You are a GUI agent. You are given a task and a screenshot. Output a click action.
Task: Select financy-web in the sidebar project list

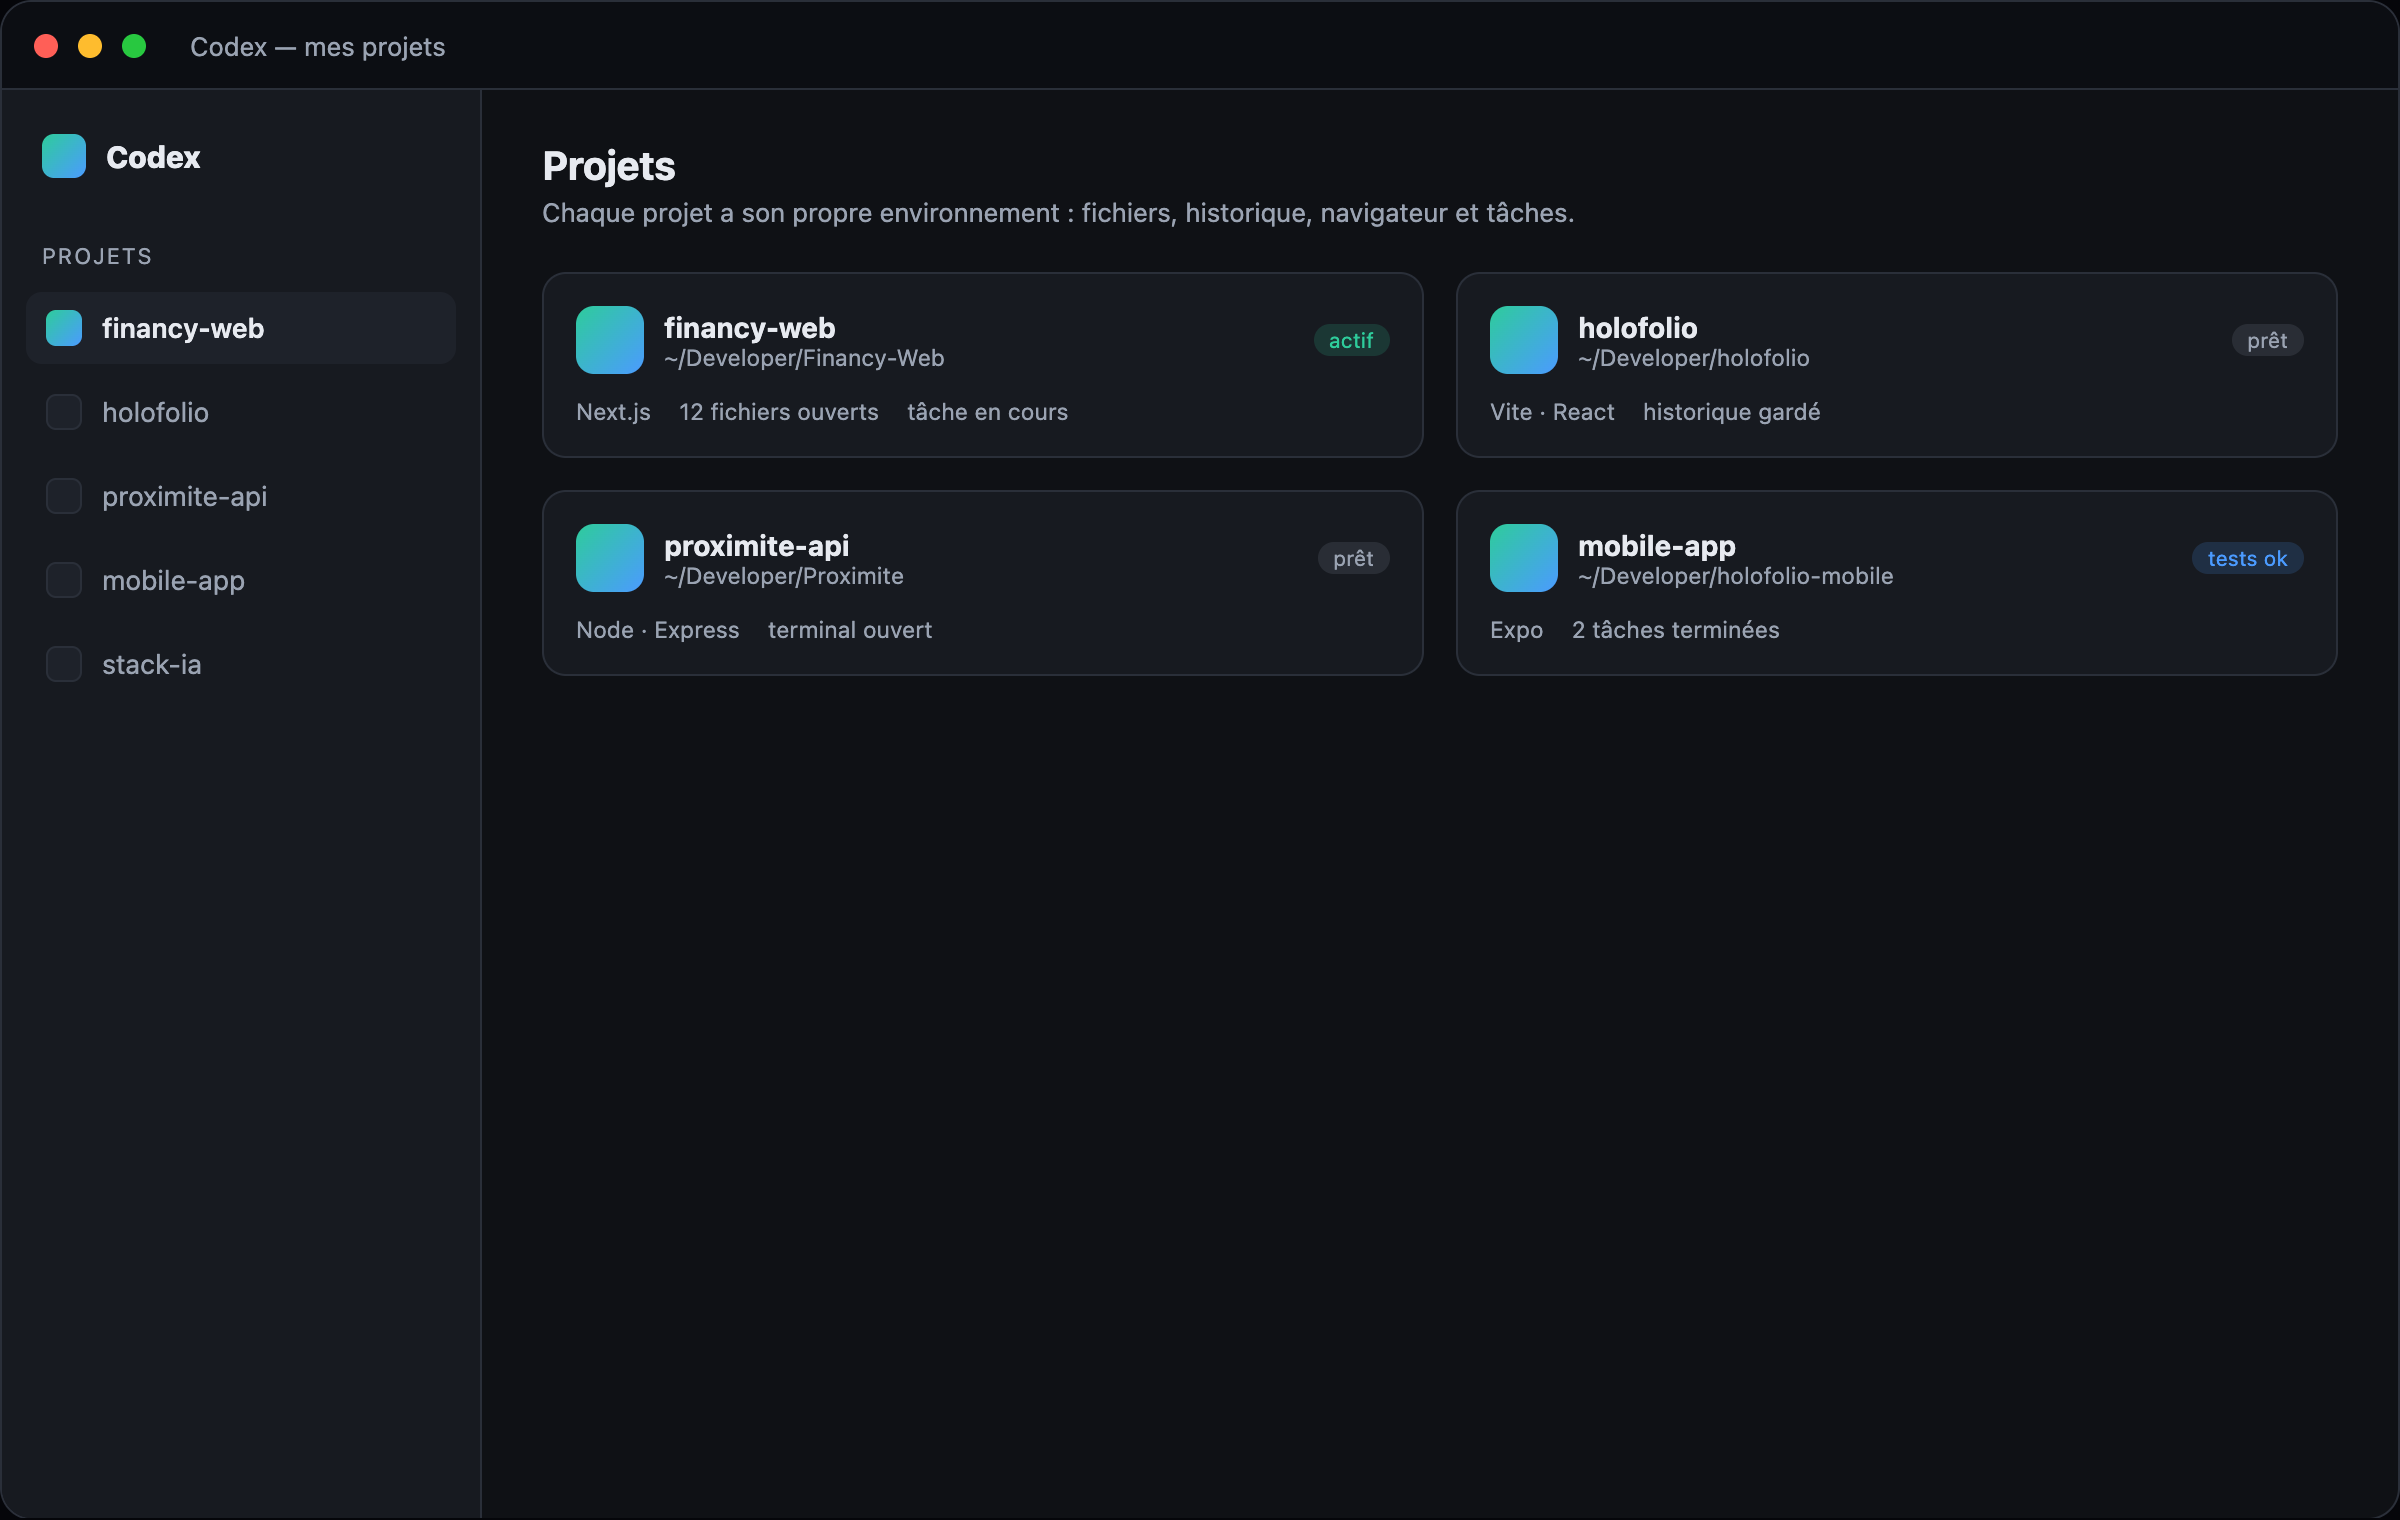[x=241, y=328]
